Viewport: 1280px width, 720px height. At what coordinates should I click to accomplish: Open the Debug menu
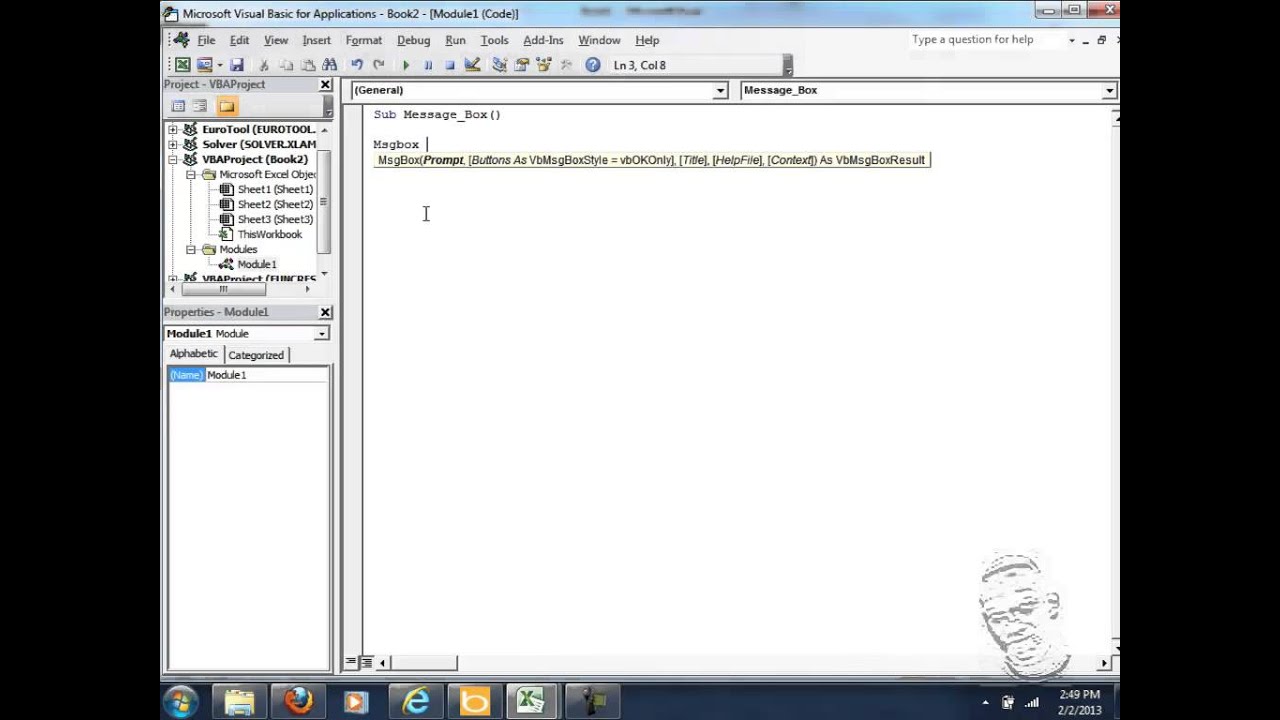pyautogui.click(x=413, y=40)
